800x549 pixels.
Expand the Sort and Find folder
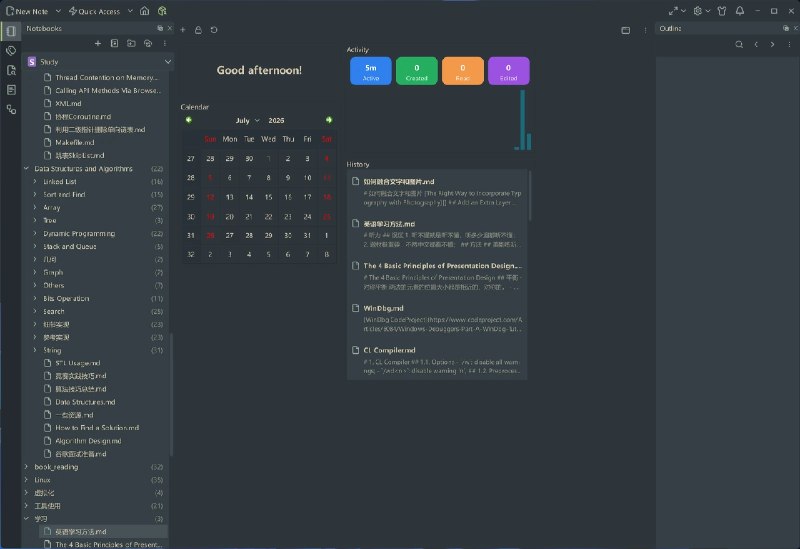pos(35,194)
